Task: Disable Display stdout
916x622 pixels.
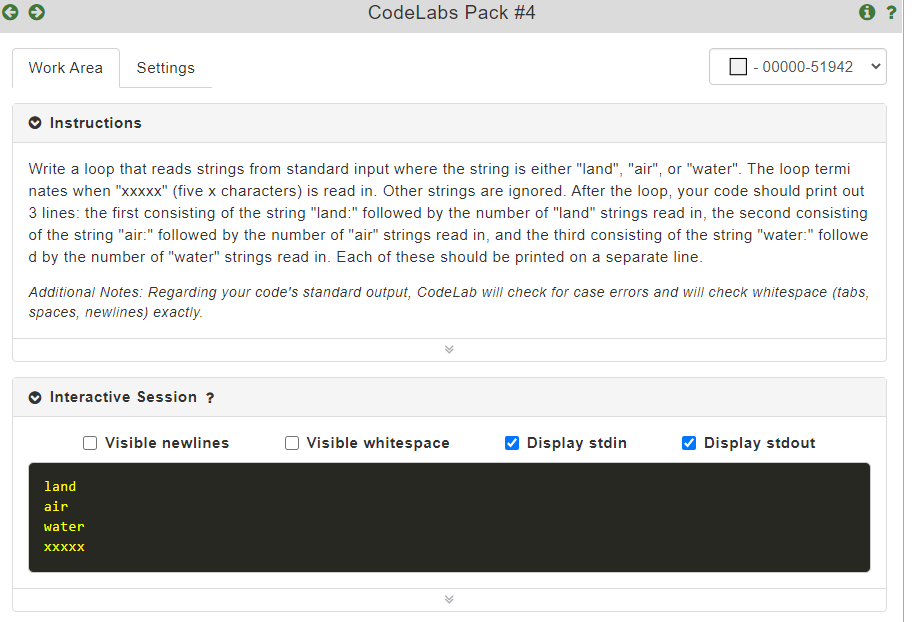Action: pyautogui.click(x=689, y=443)
